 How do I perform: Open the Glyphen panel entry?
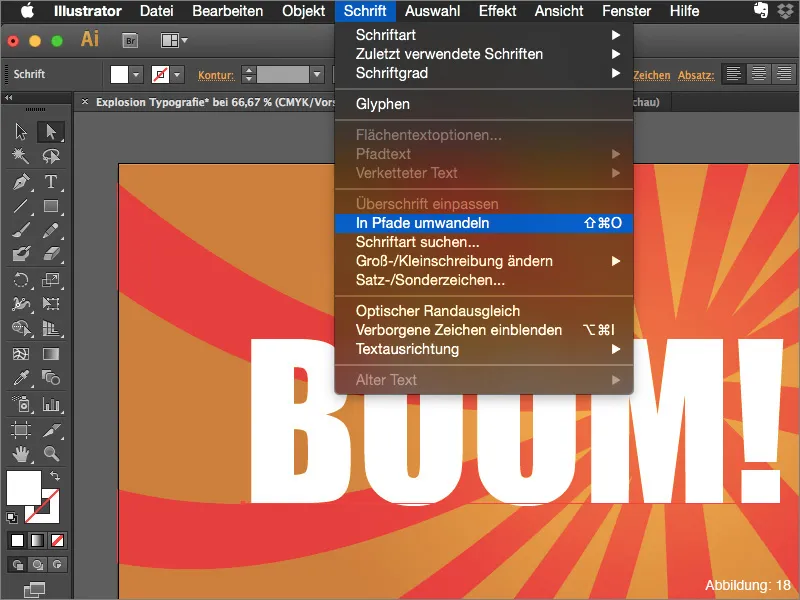(484, 104)
